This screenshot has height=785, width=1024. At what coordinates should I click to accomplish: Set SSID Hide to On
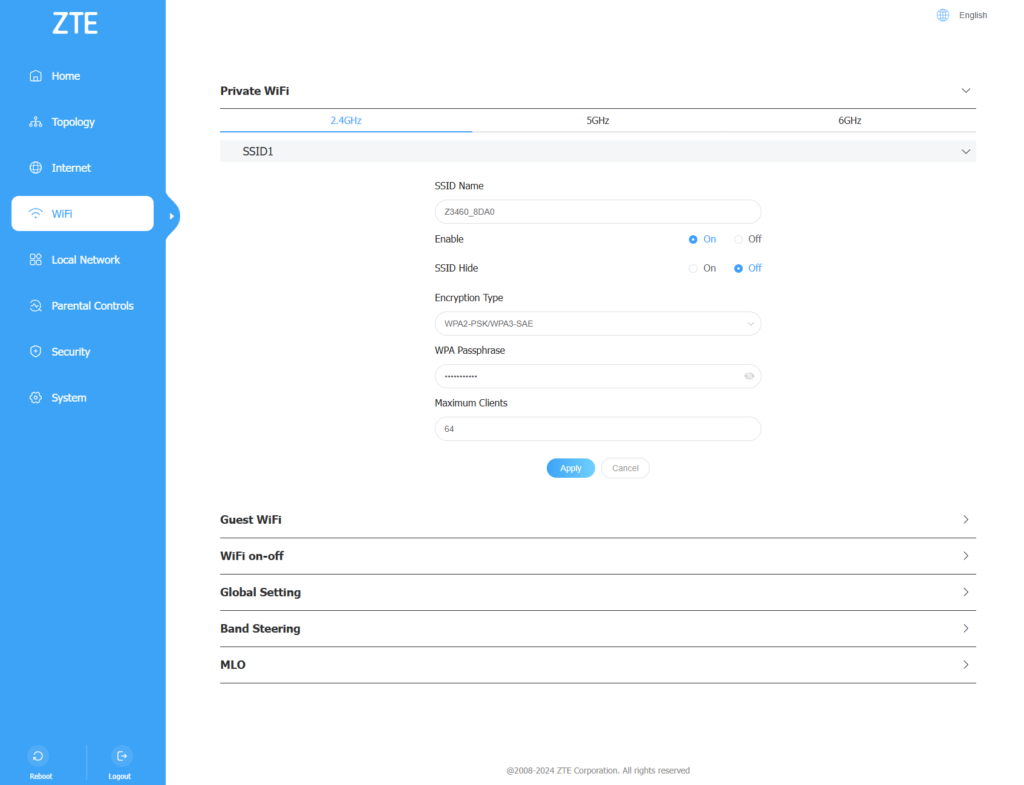point(693,269)
